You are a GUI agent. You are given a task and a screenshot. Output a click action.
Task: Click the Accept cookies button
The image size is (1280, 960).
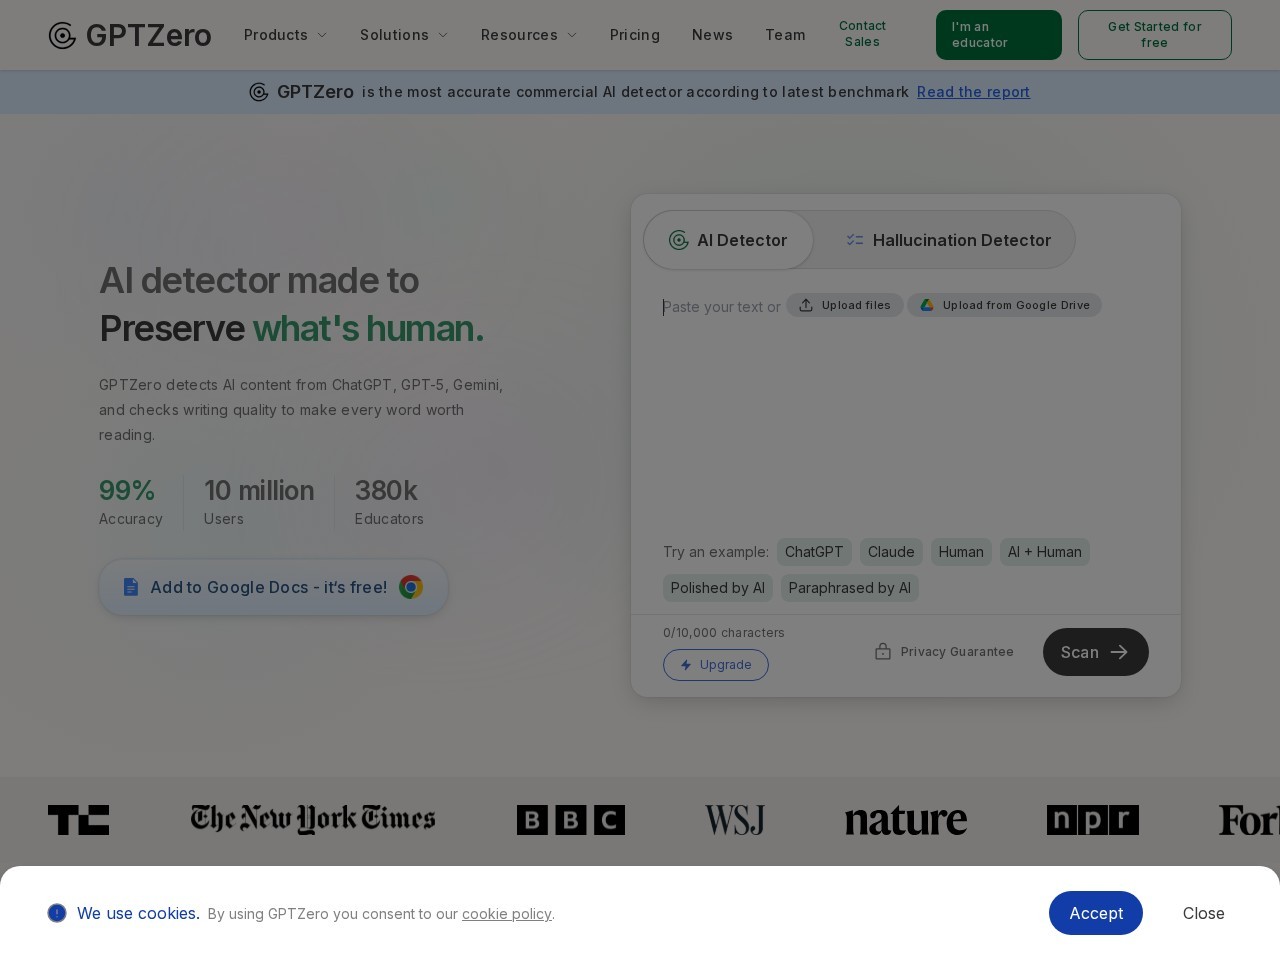point(1096,913)
